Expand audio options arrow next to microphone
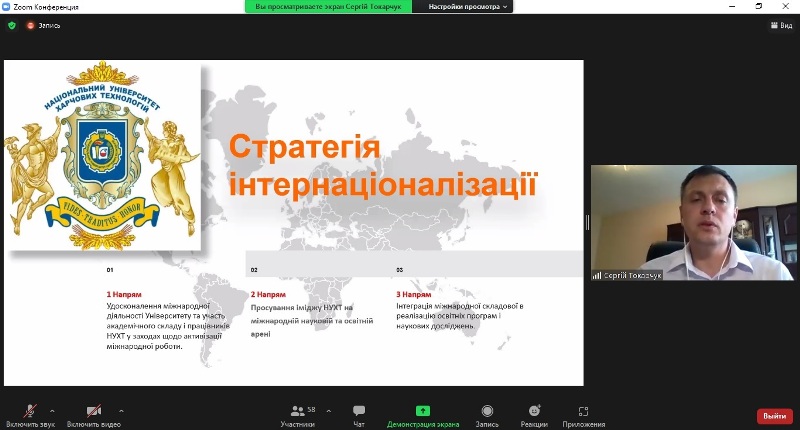 [52, 411]
